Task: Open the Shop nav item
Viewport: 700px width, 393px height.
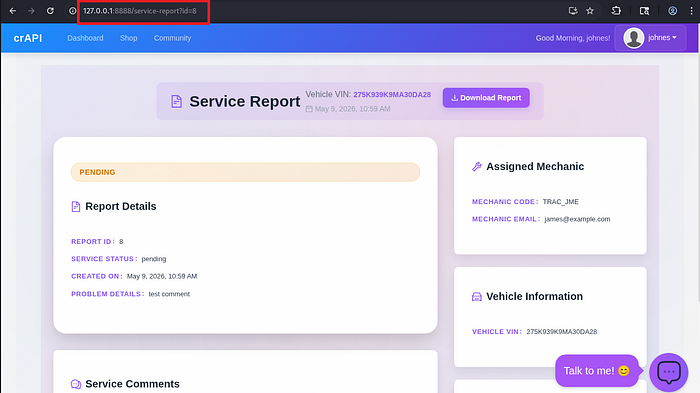Action: (x=129, y=38)
